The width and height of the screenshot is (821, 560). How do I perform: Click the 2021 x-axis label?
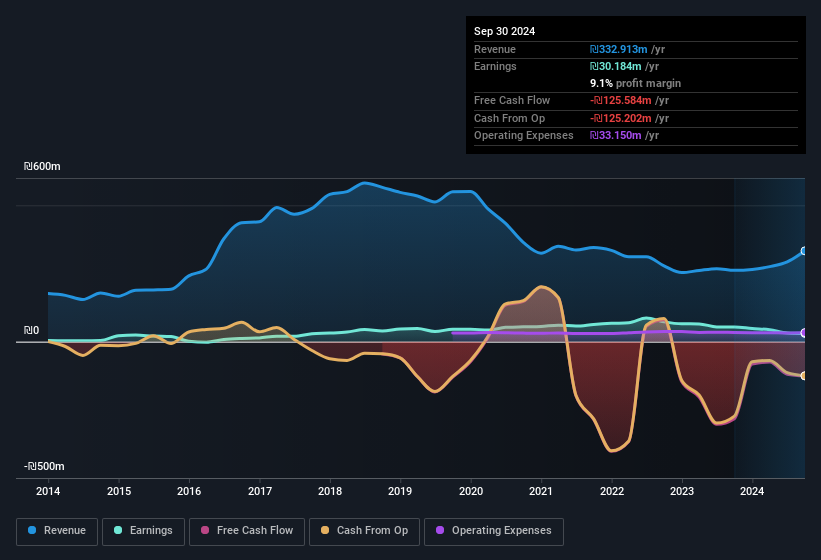point(541,491)
